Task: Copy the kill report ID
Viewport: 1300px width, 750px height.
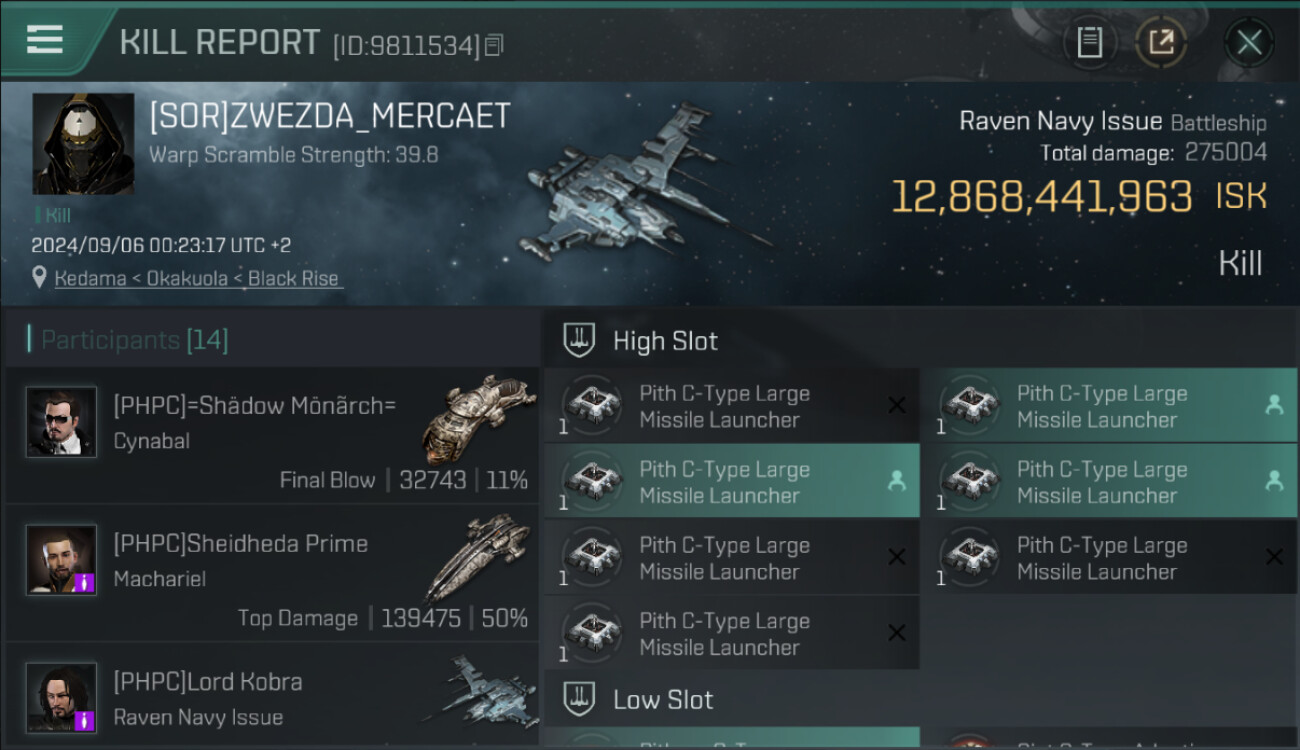Action: pos(494,45)
